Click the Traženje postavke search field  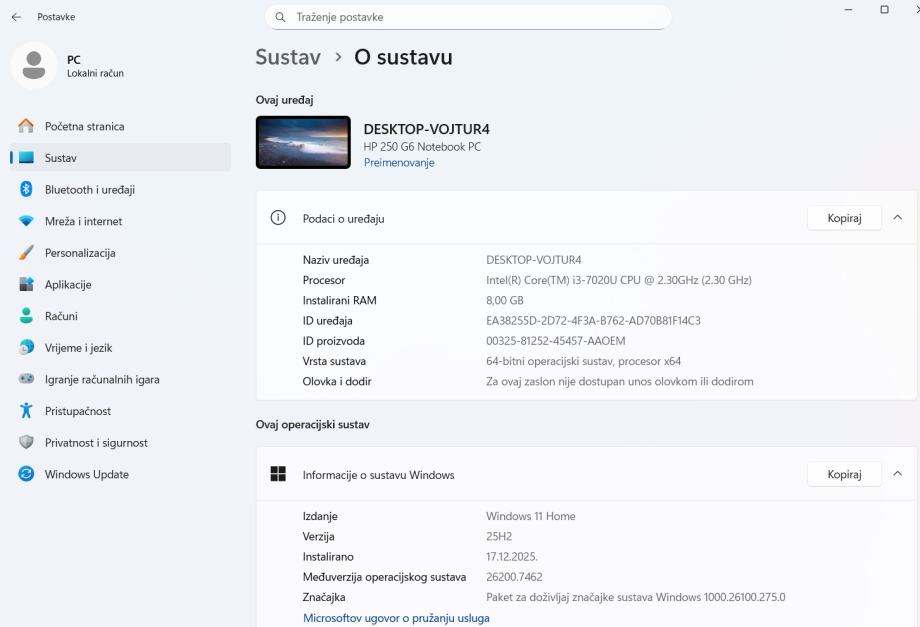point(470,17)
